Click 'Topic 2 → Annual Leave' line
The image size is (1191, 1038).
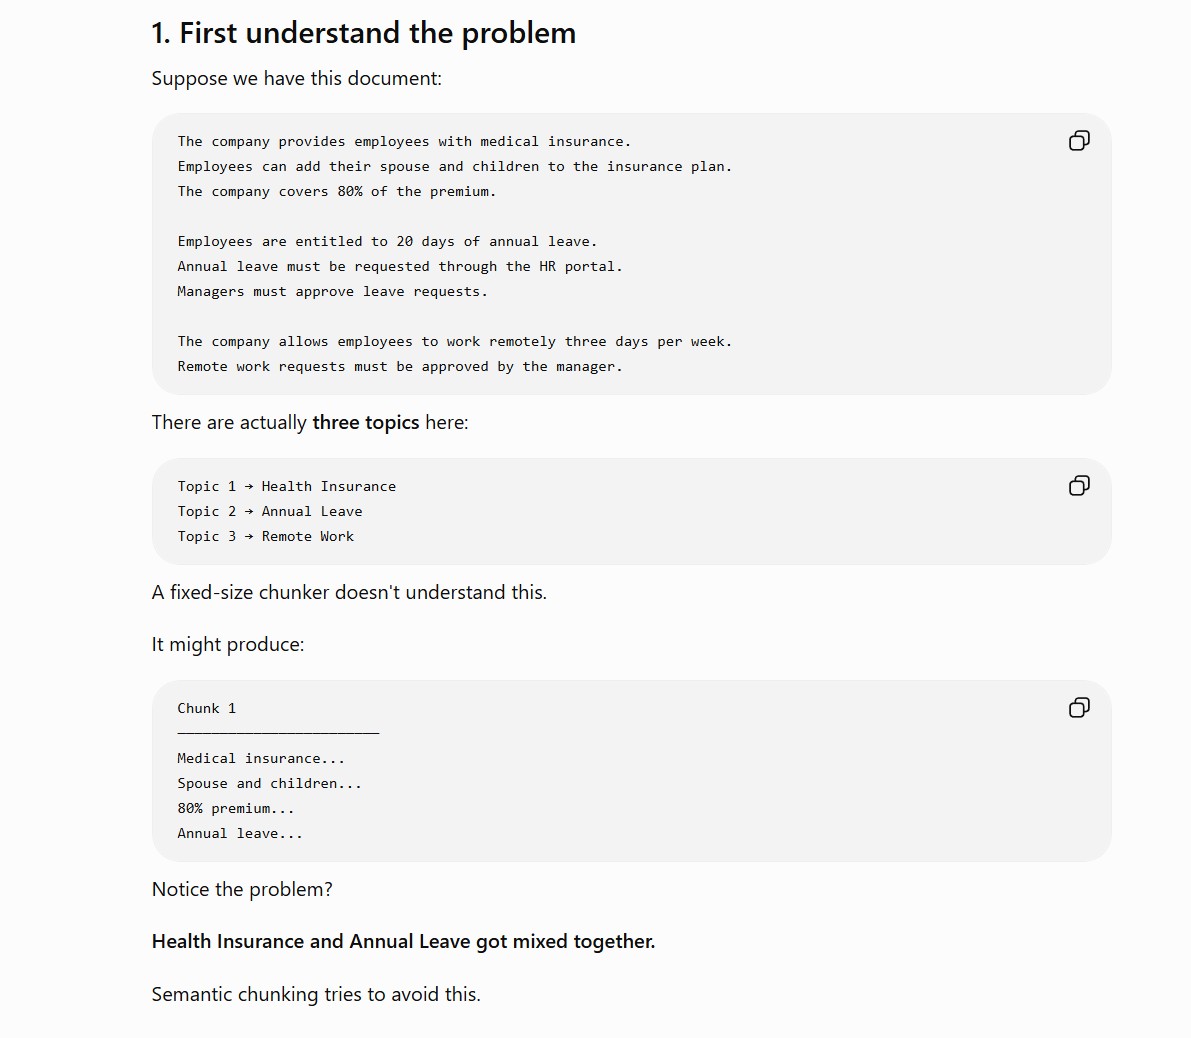click(270, 512)
